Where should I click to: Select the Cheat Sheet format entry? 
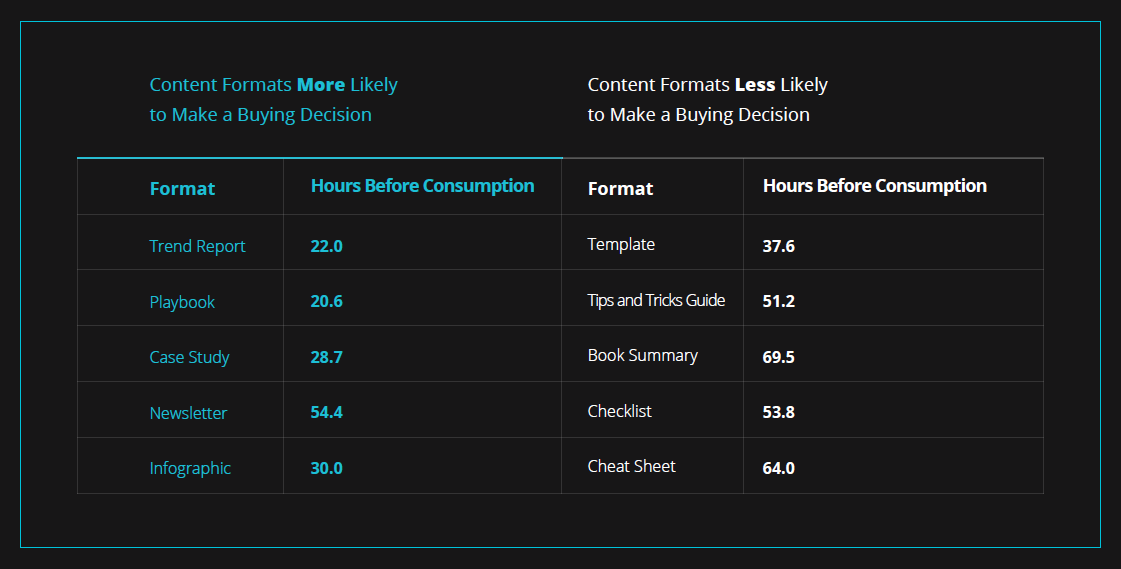coord(631,466)
